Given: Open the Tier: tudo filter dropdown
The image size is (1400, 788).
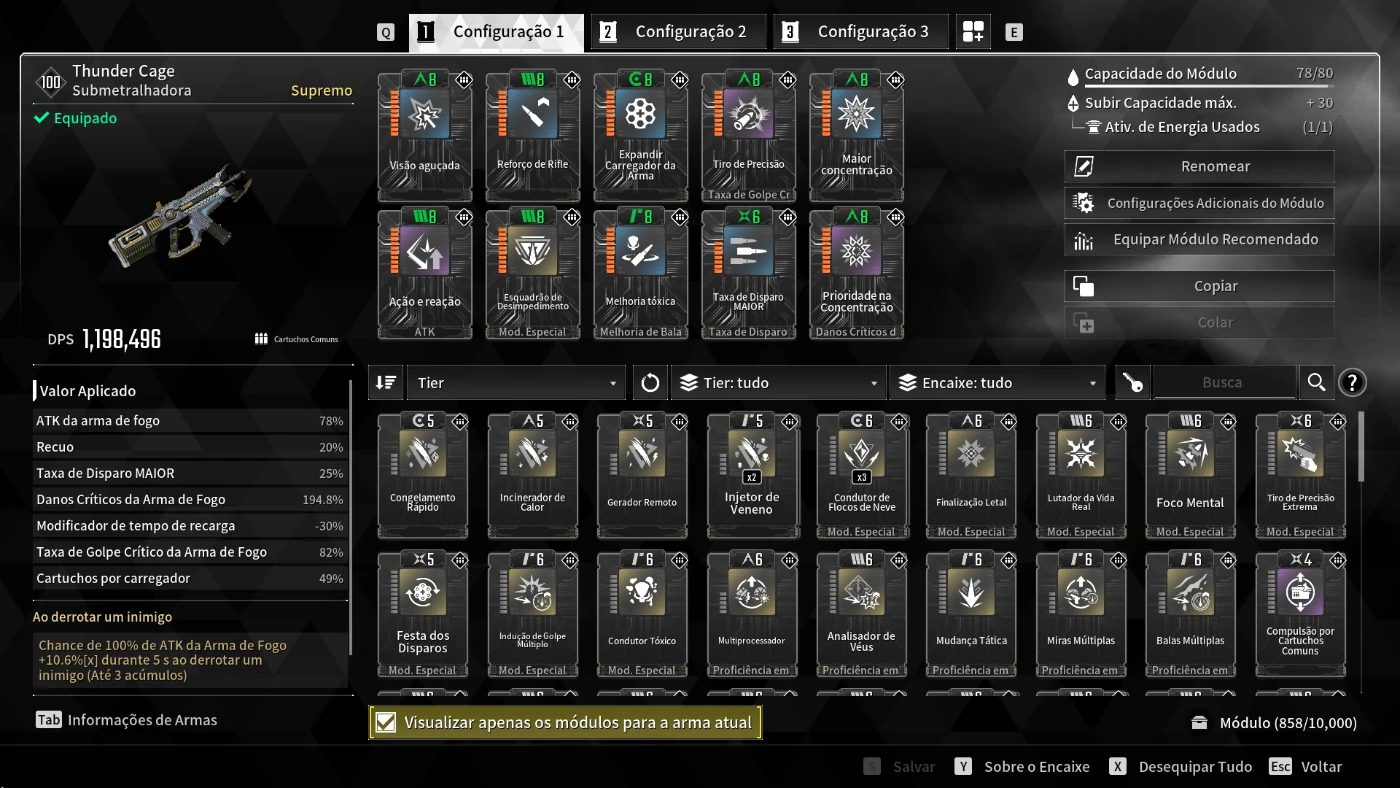Looking at the screenshot, I should point(778,382).
